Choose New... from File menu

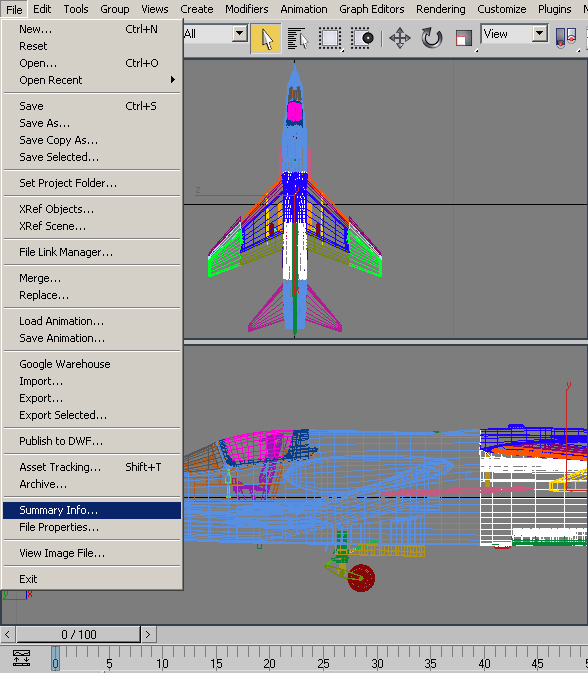92,29
